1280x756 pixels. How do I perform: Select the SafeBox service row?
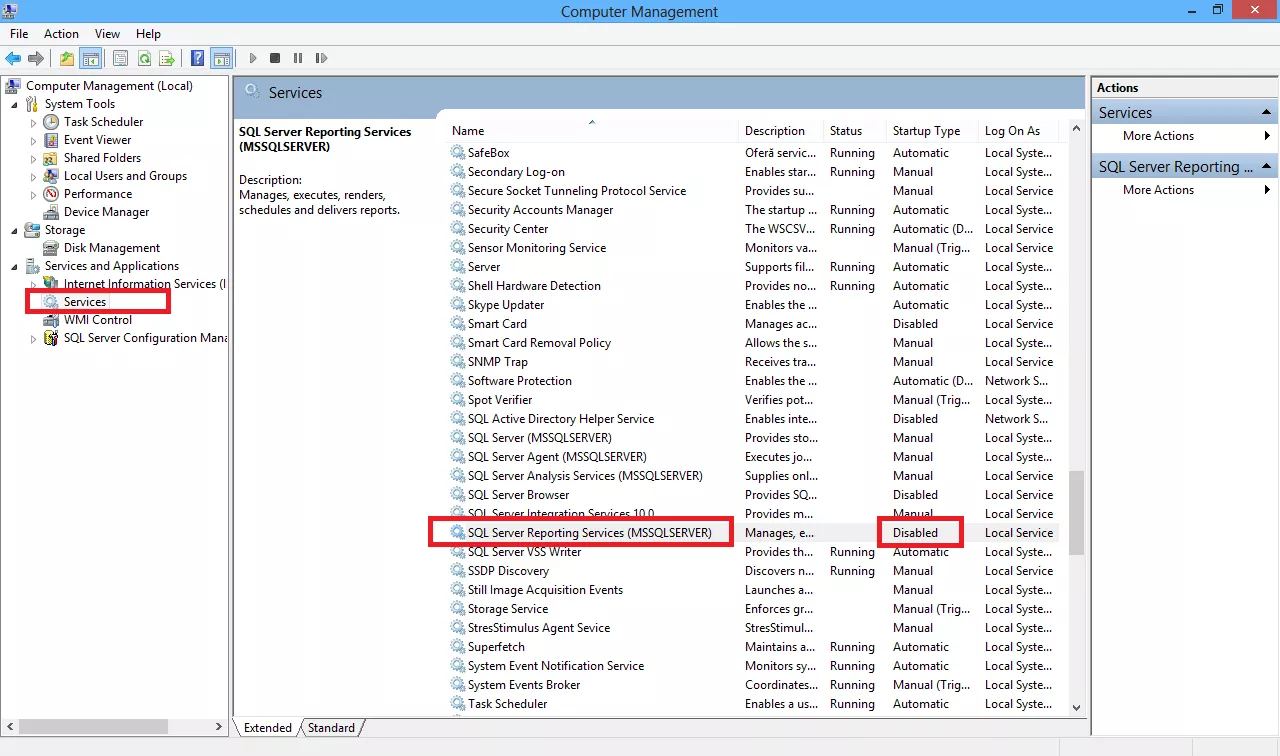pyautogui.click(x=752, y=153)
